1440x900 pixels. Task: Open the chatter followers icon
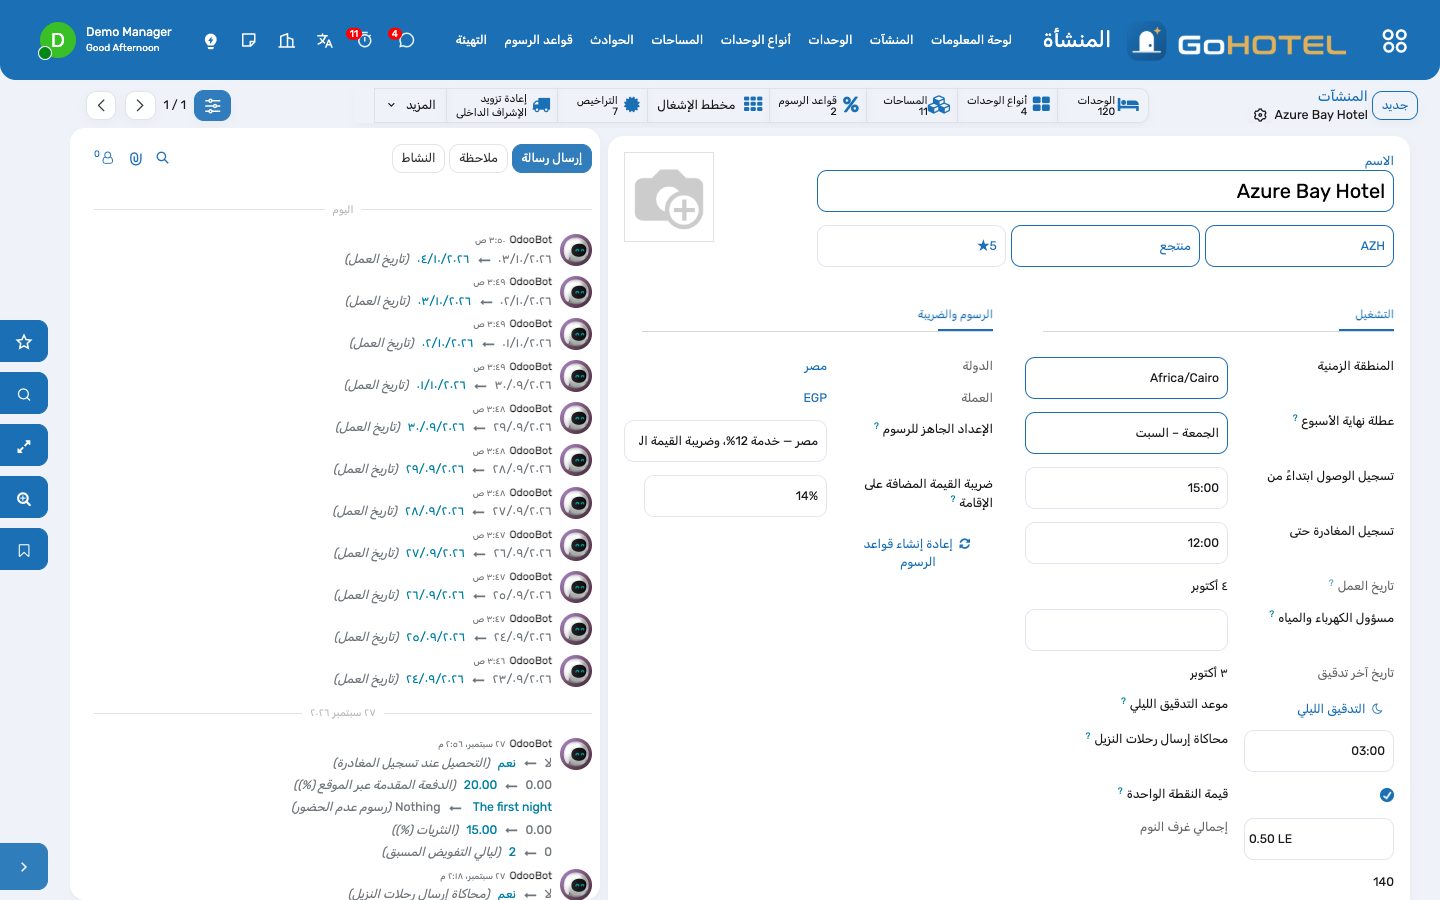(104, 158)
